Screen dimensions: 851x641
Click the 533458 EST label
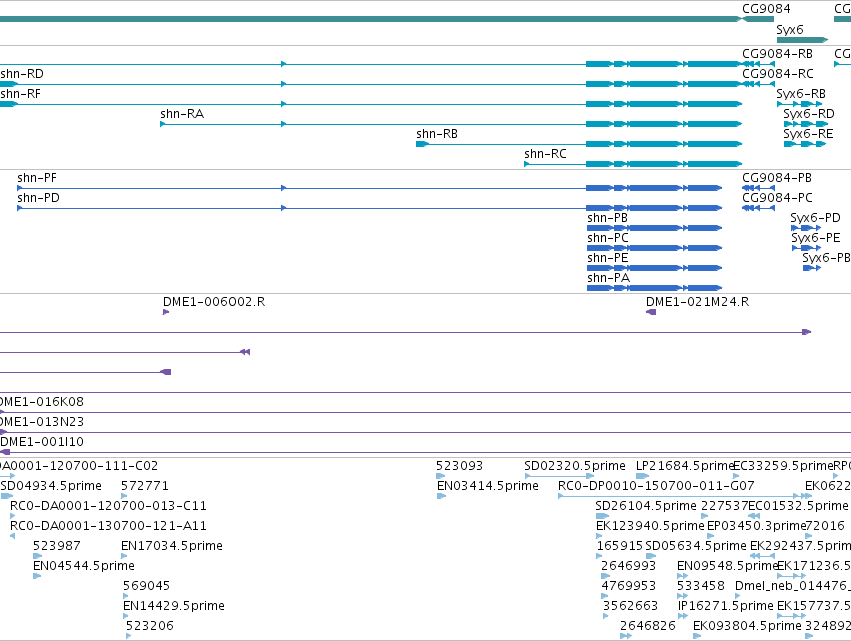coord(701,587)
